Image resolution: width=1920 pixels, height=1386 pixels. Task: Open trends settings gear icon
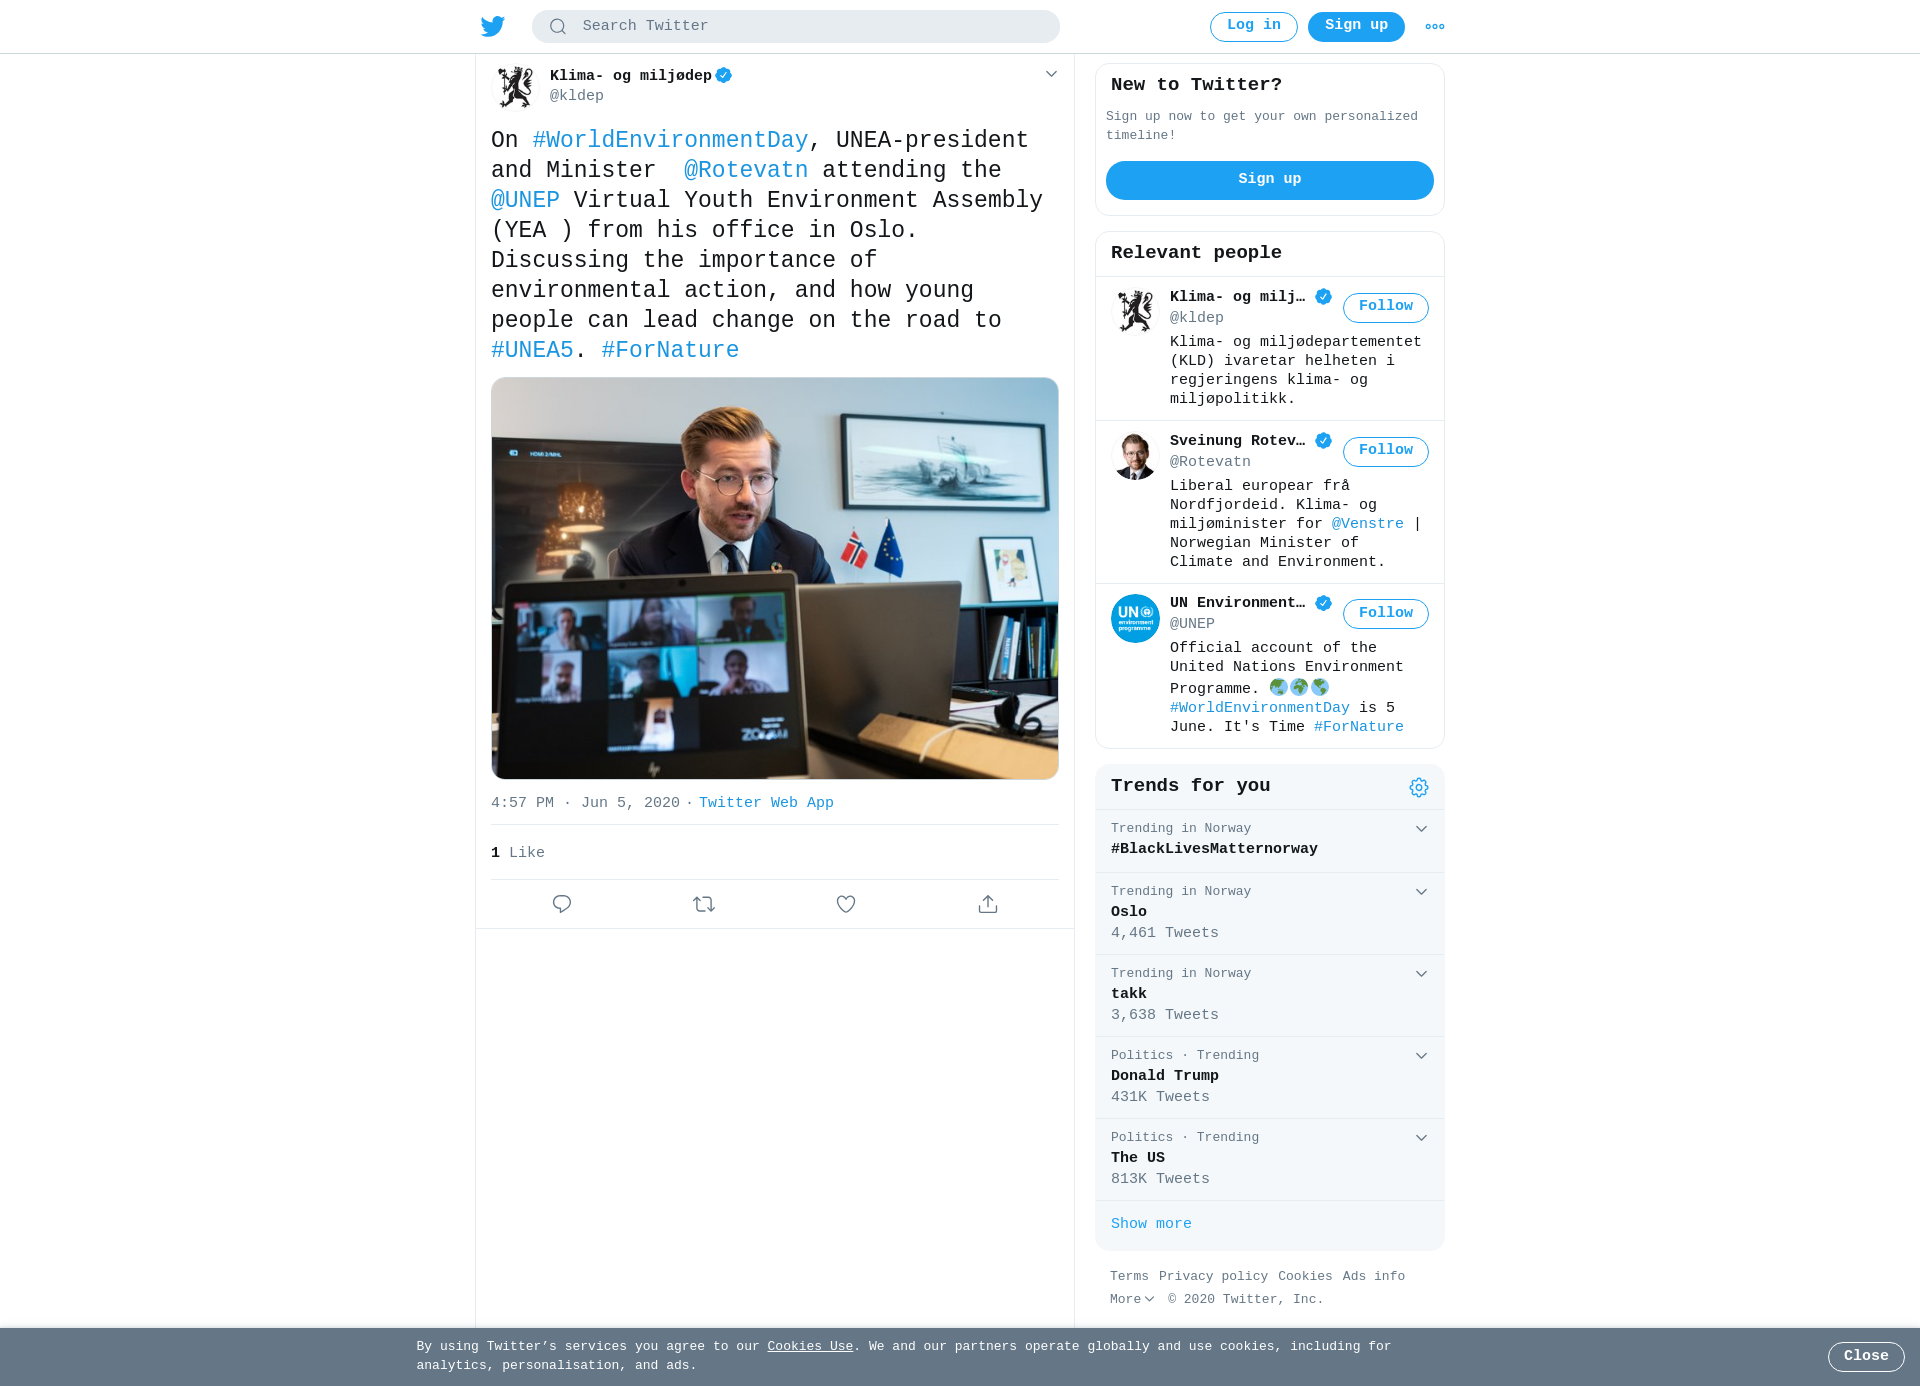(x=1419, y=787)
